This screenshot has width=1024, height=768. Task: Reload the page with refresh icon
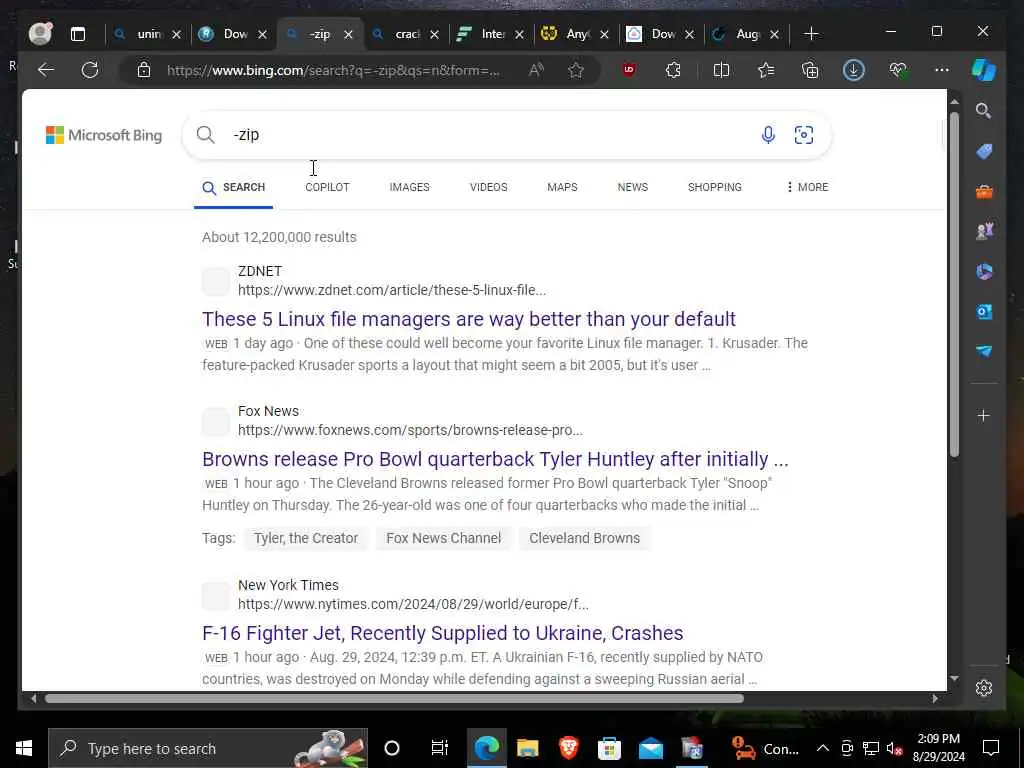click(x=90, y=70)
